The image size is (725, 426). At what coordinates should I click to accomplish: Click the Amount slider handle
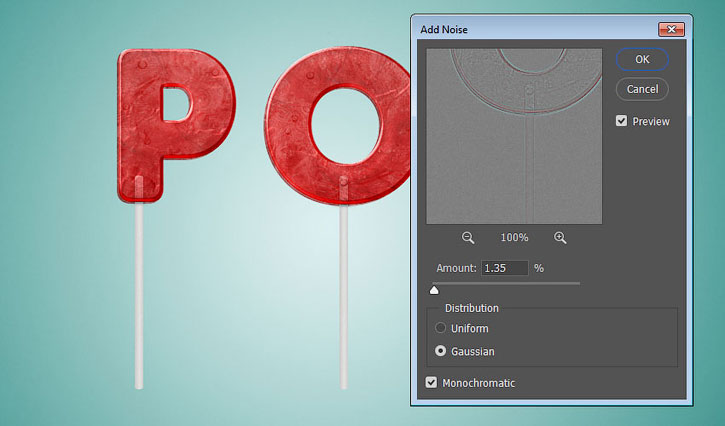click(434, 290)
